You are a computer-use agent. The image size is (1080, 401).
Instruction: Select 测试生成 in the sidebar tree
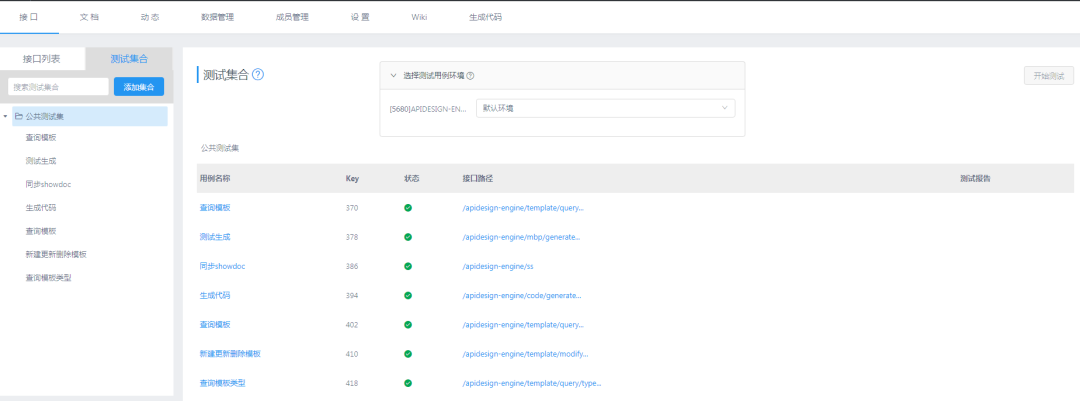[41, 161]
